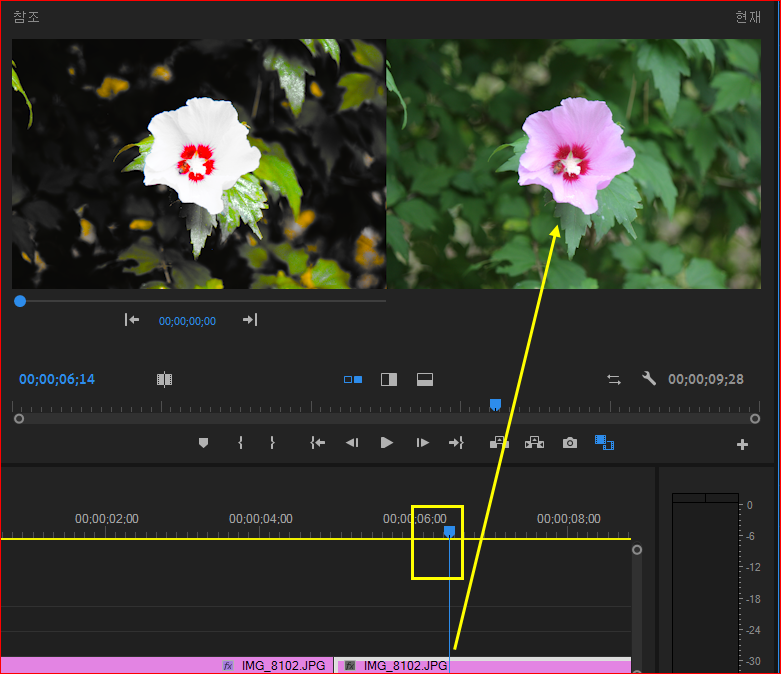The width and height of the screenshot is (781, 674).
Task: Click the duration readout 00;00;09;28
Action: (706, 380)
